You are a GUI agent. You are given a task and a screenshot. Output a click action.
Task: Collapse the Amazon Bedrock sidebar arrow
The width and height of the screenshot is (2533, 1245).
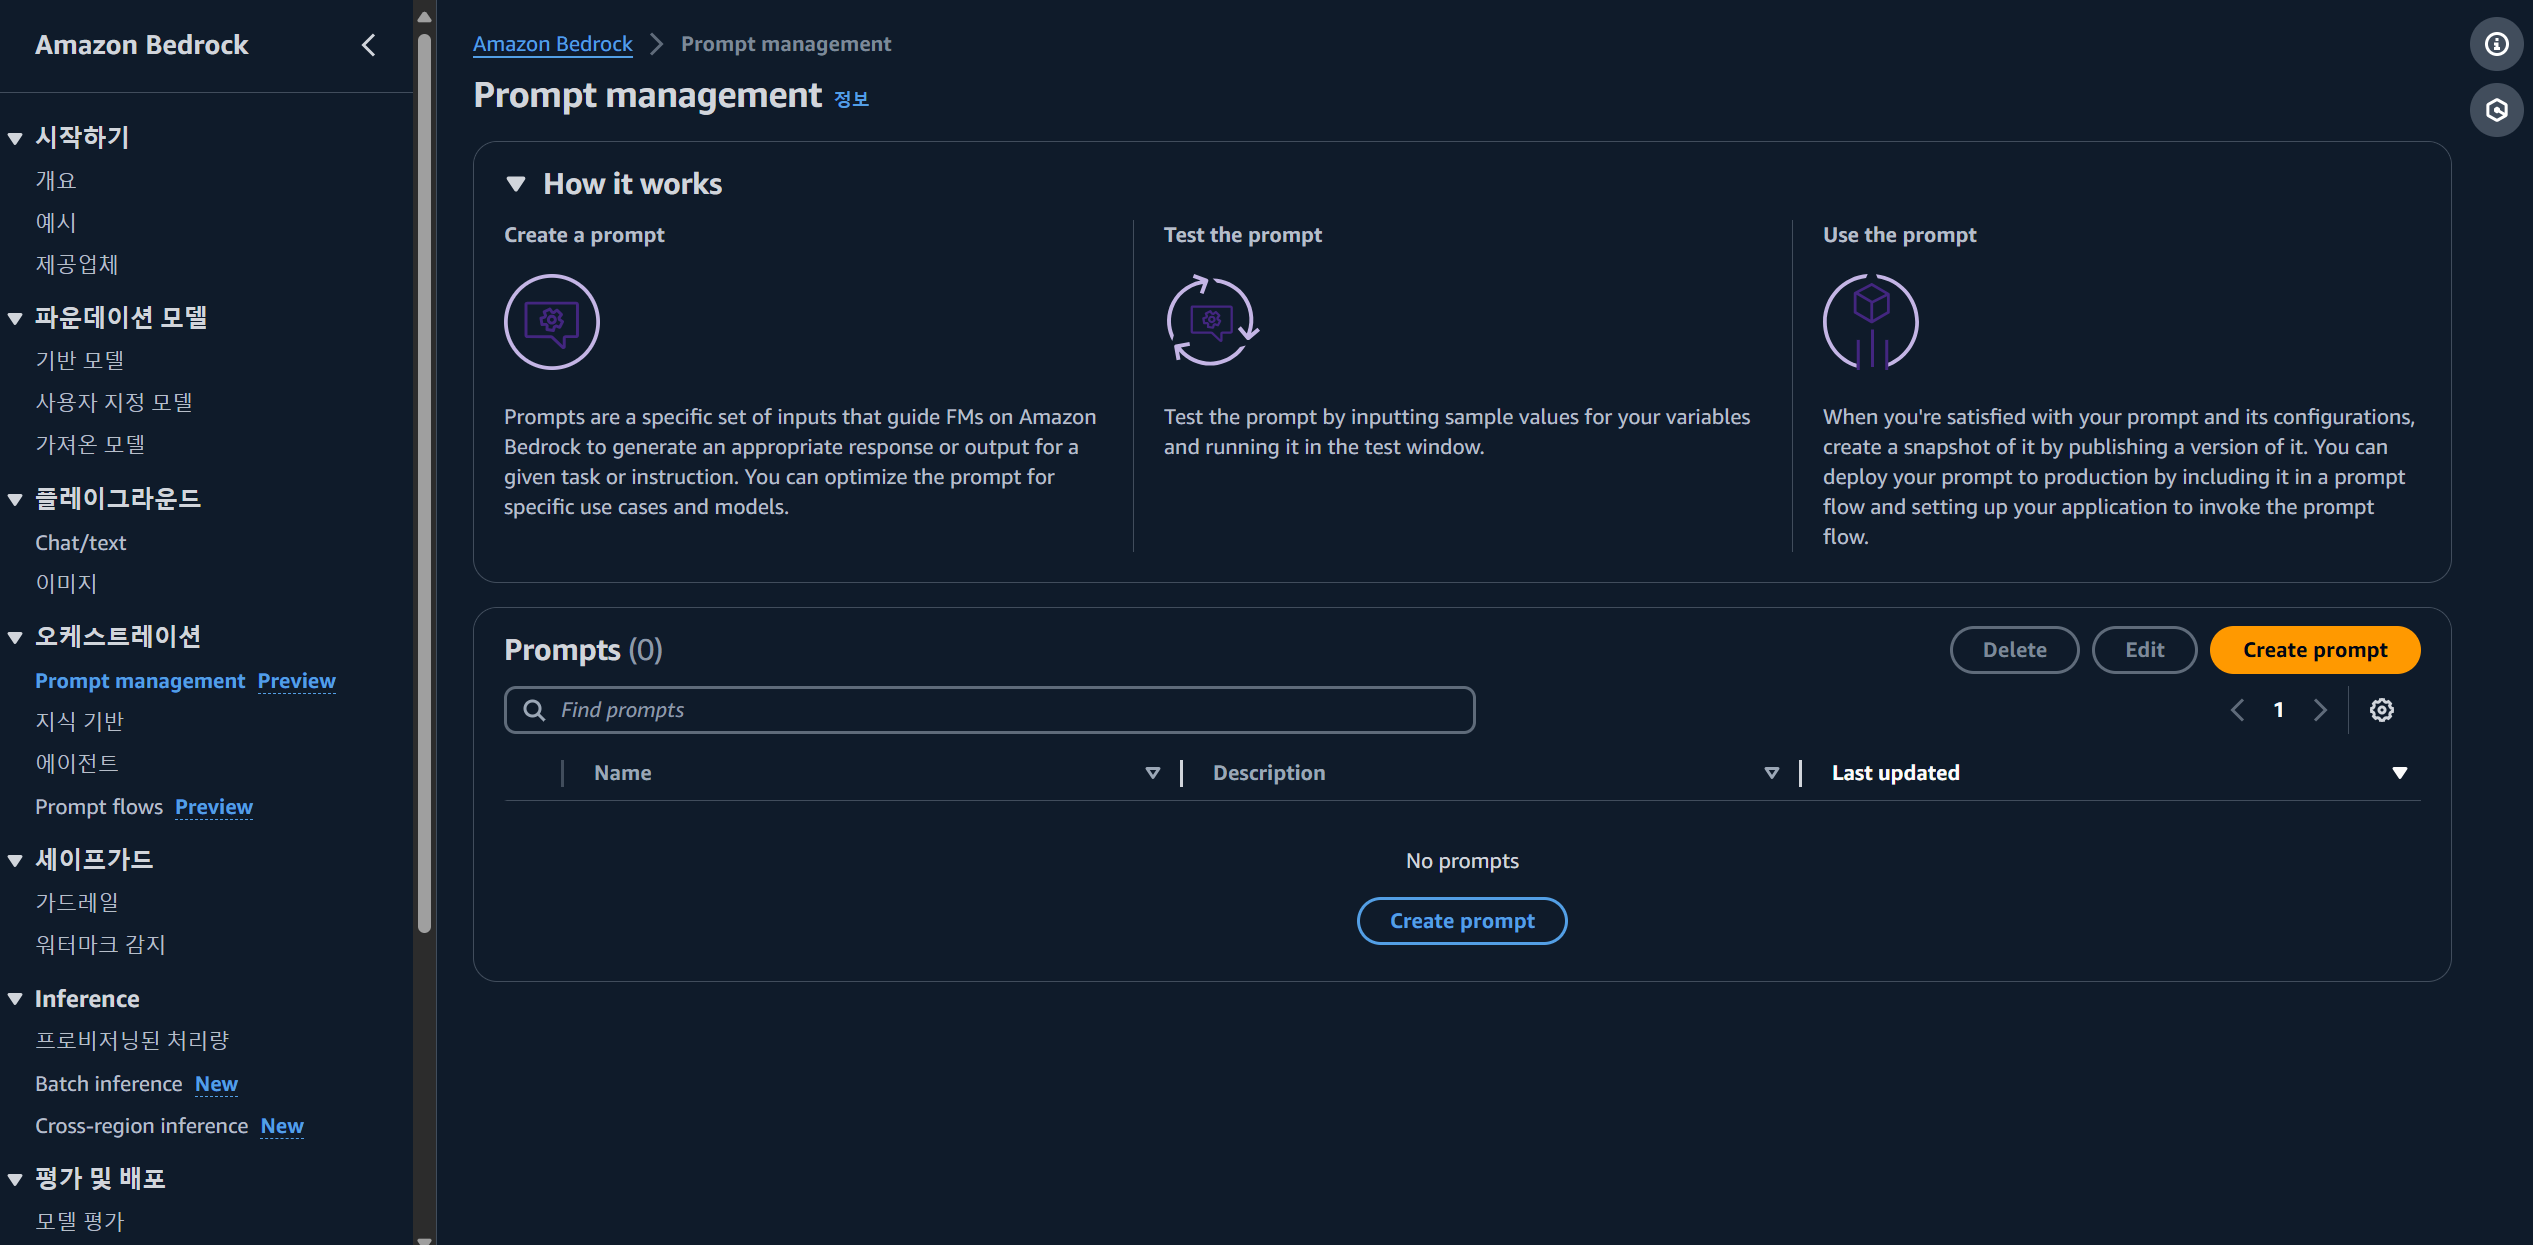pos(369,45)
